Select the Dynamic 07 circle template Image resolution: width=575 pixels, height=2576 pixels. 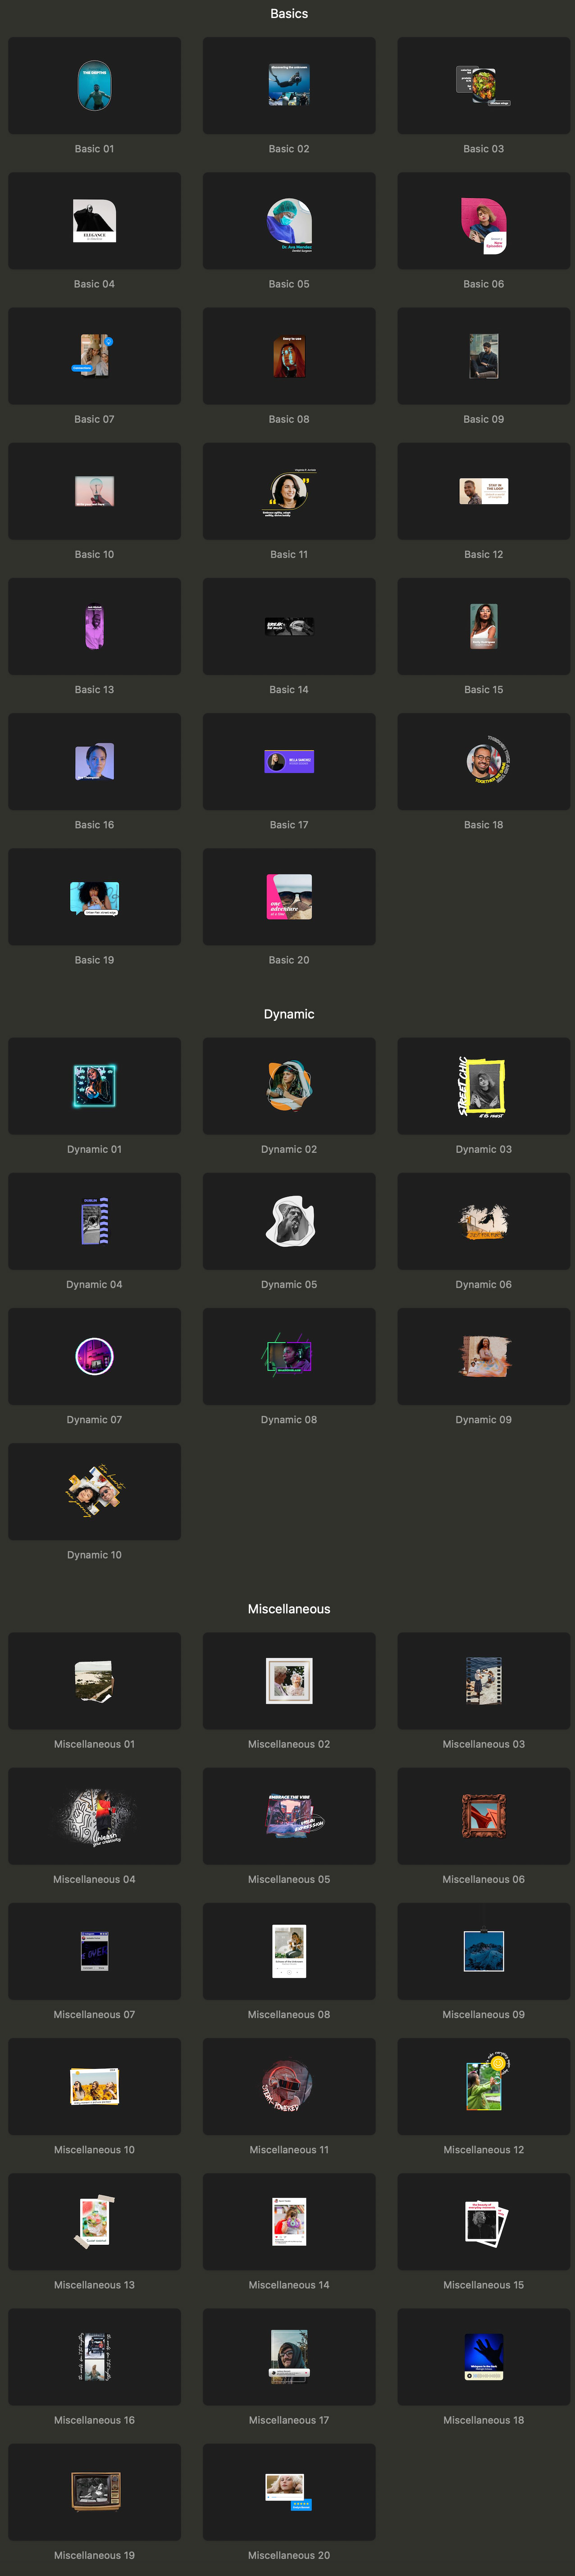(94, 1356)
